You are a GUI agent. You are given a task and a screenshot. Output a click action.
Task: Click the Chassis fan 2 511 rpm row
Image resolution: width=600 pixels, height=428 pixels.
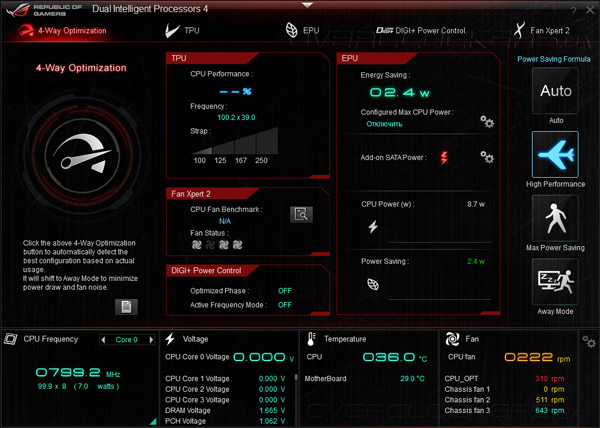coord(504,400)
